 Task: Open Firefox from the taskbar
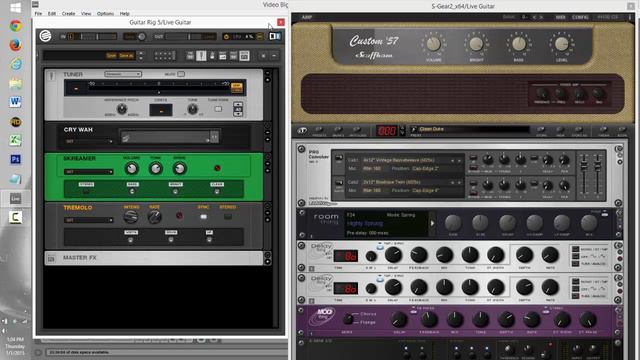(16, 45)
